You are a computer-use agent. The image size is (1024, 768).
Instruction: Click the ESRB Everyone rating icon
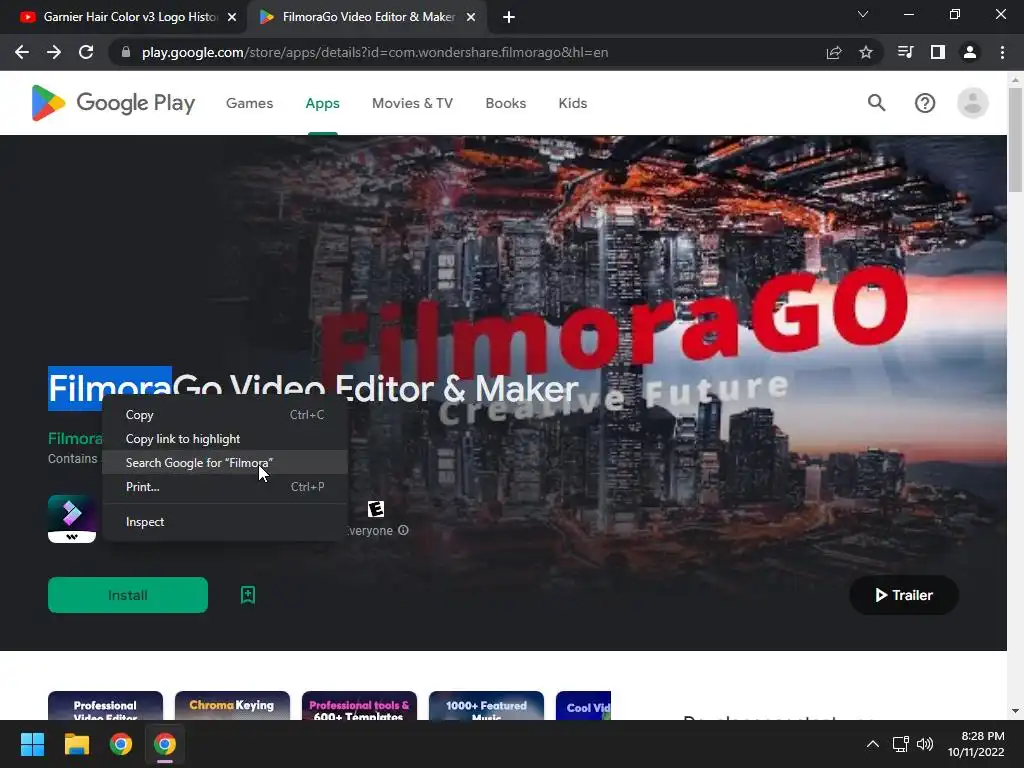pyautogui.click(x=376, y=509)
